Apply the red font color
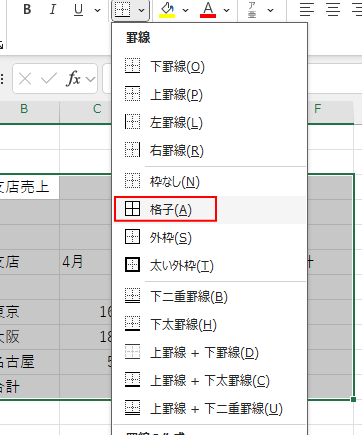The width and height of the screenshot is (362, 435). tap(208, 10)
